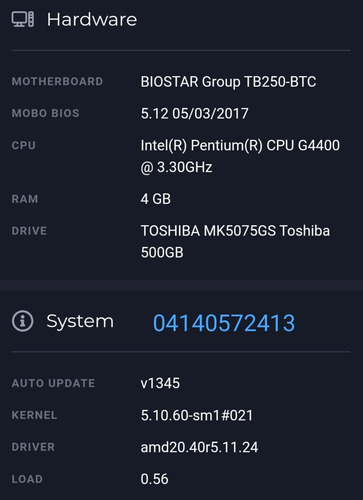
Task: Click the KERNEL label
Action: (x=34, y=415)
